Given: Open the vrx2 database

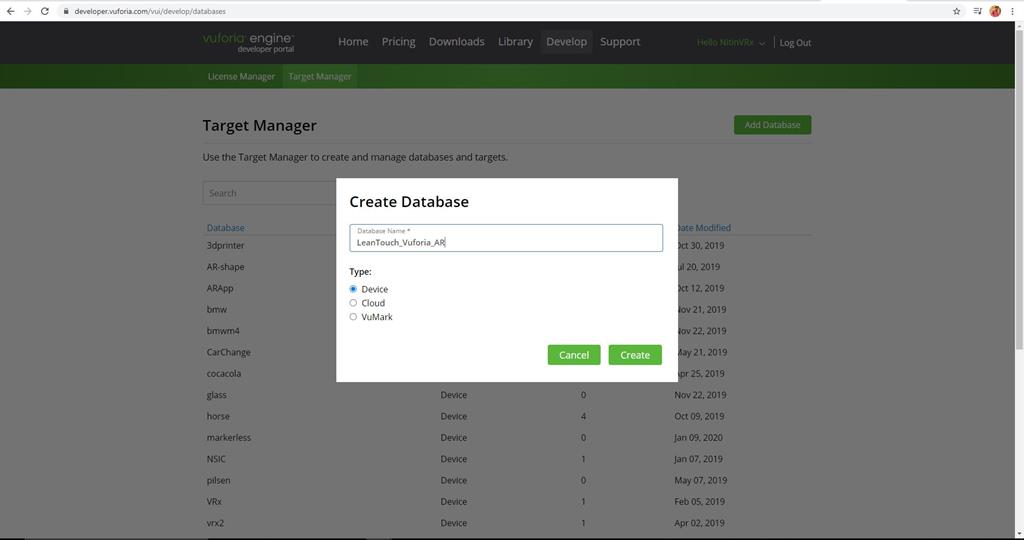Looking at the screenshot, I should (216, 523).
